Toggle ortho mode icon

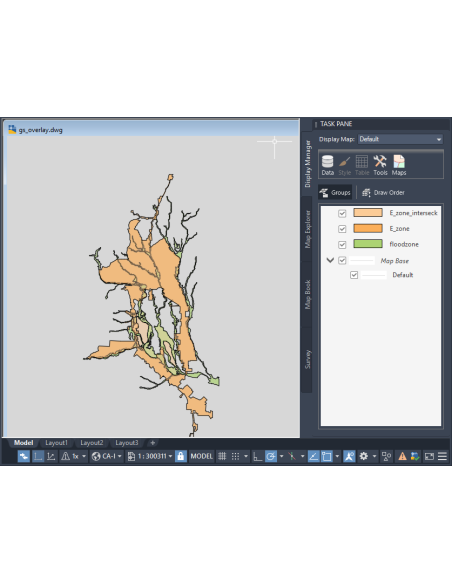click(257, 456)
